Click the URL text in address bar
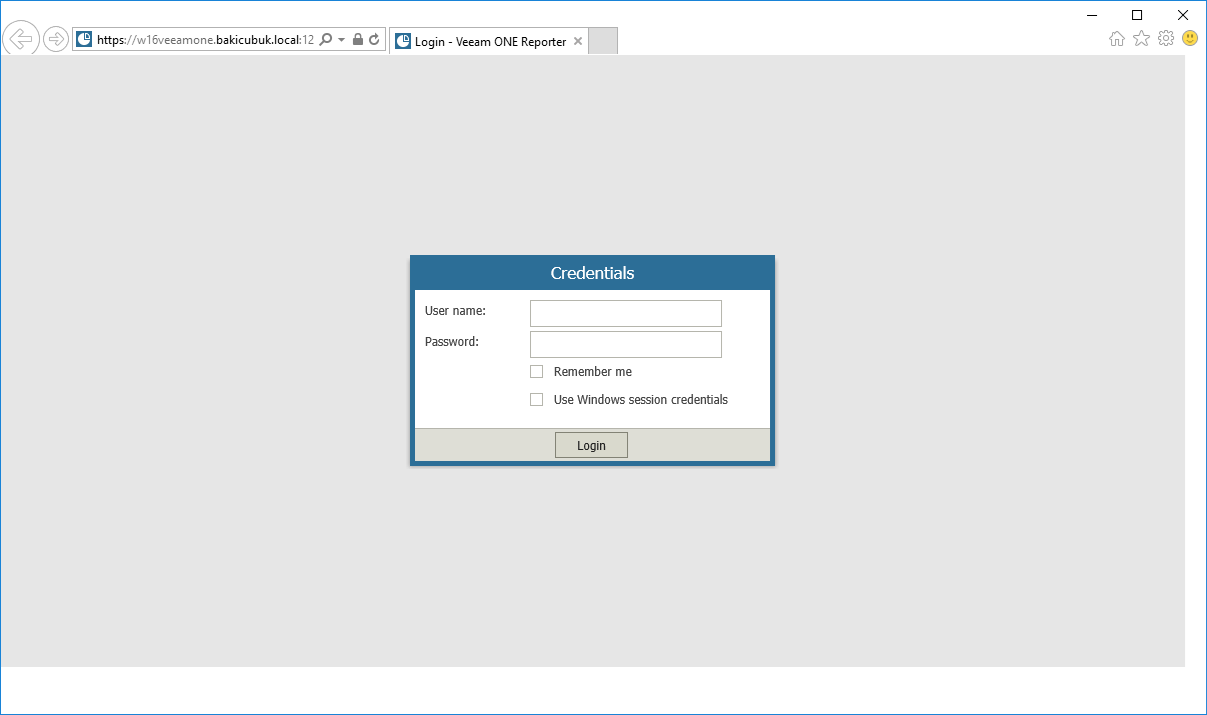This screenshot has width=1207, height=715. [206, 40]
